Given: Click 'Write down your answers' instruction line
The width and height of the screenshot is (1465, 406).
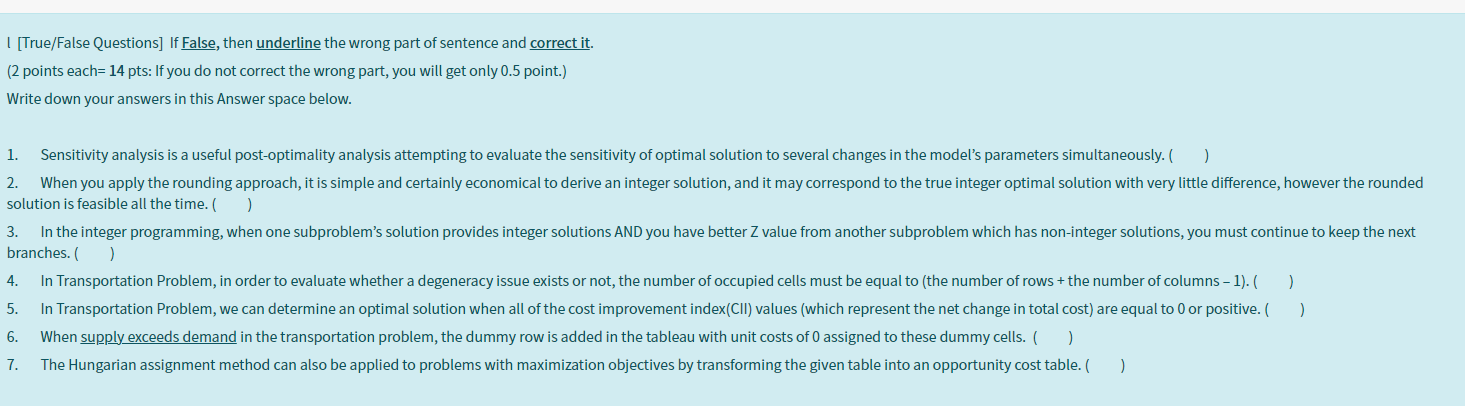Looking at the screenshot, I should (x=76, y=99).
